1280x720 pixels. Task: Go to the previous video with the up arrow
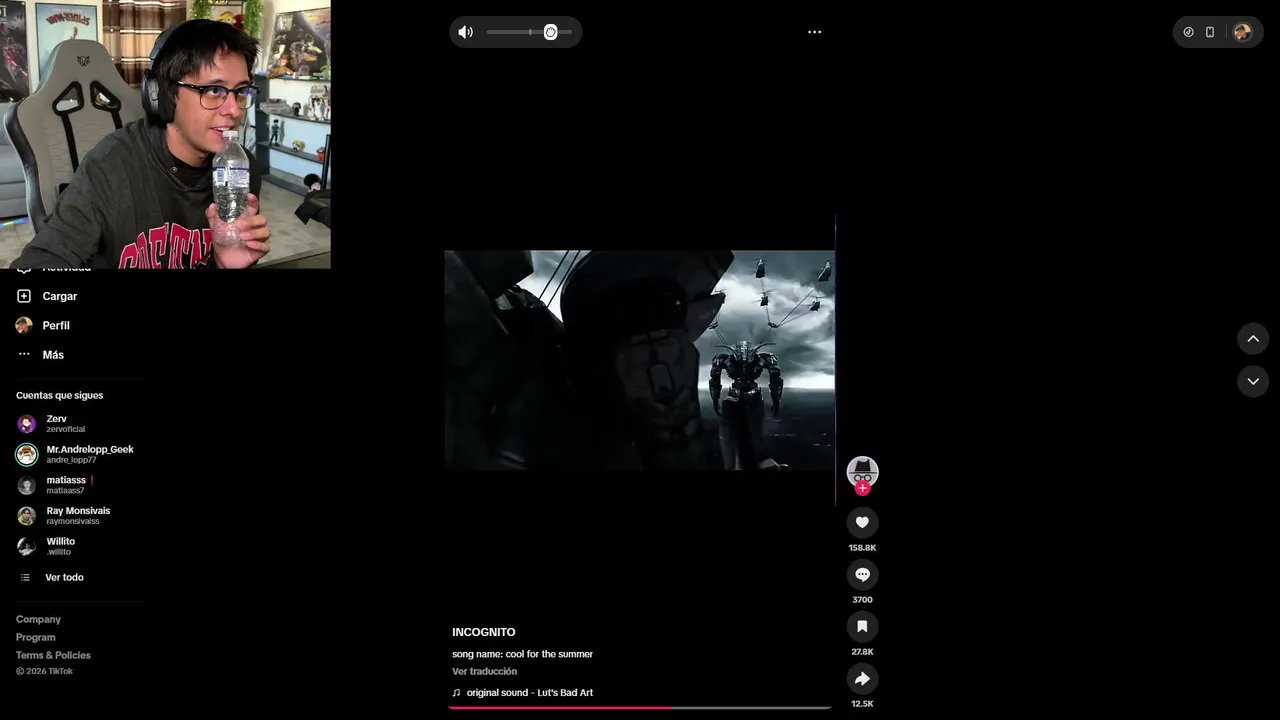(1253, 339)
